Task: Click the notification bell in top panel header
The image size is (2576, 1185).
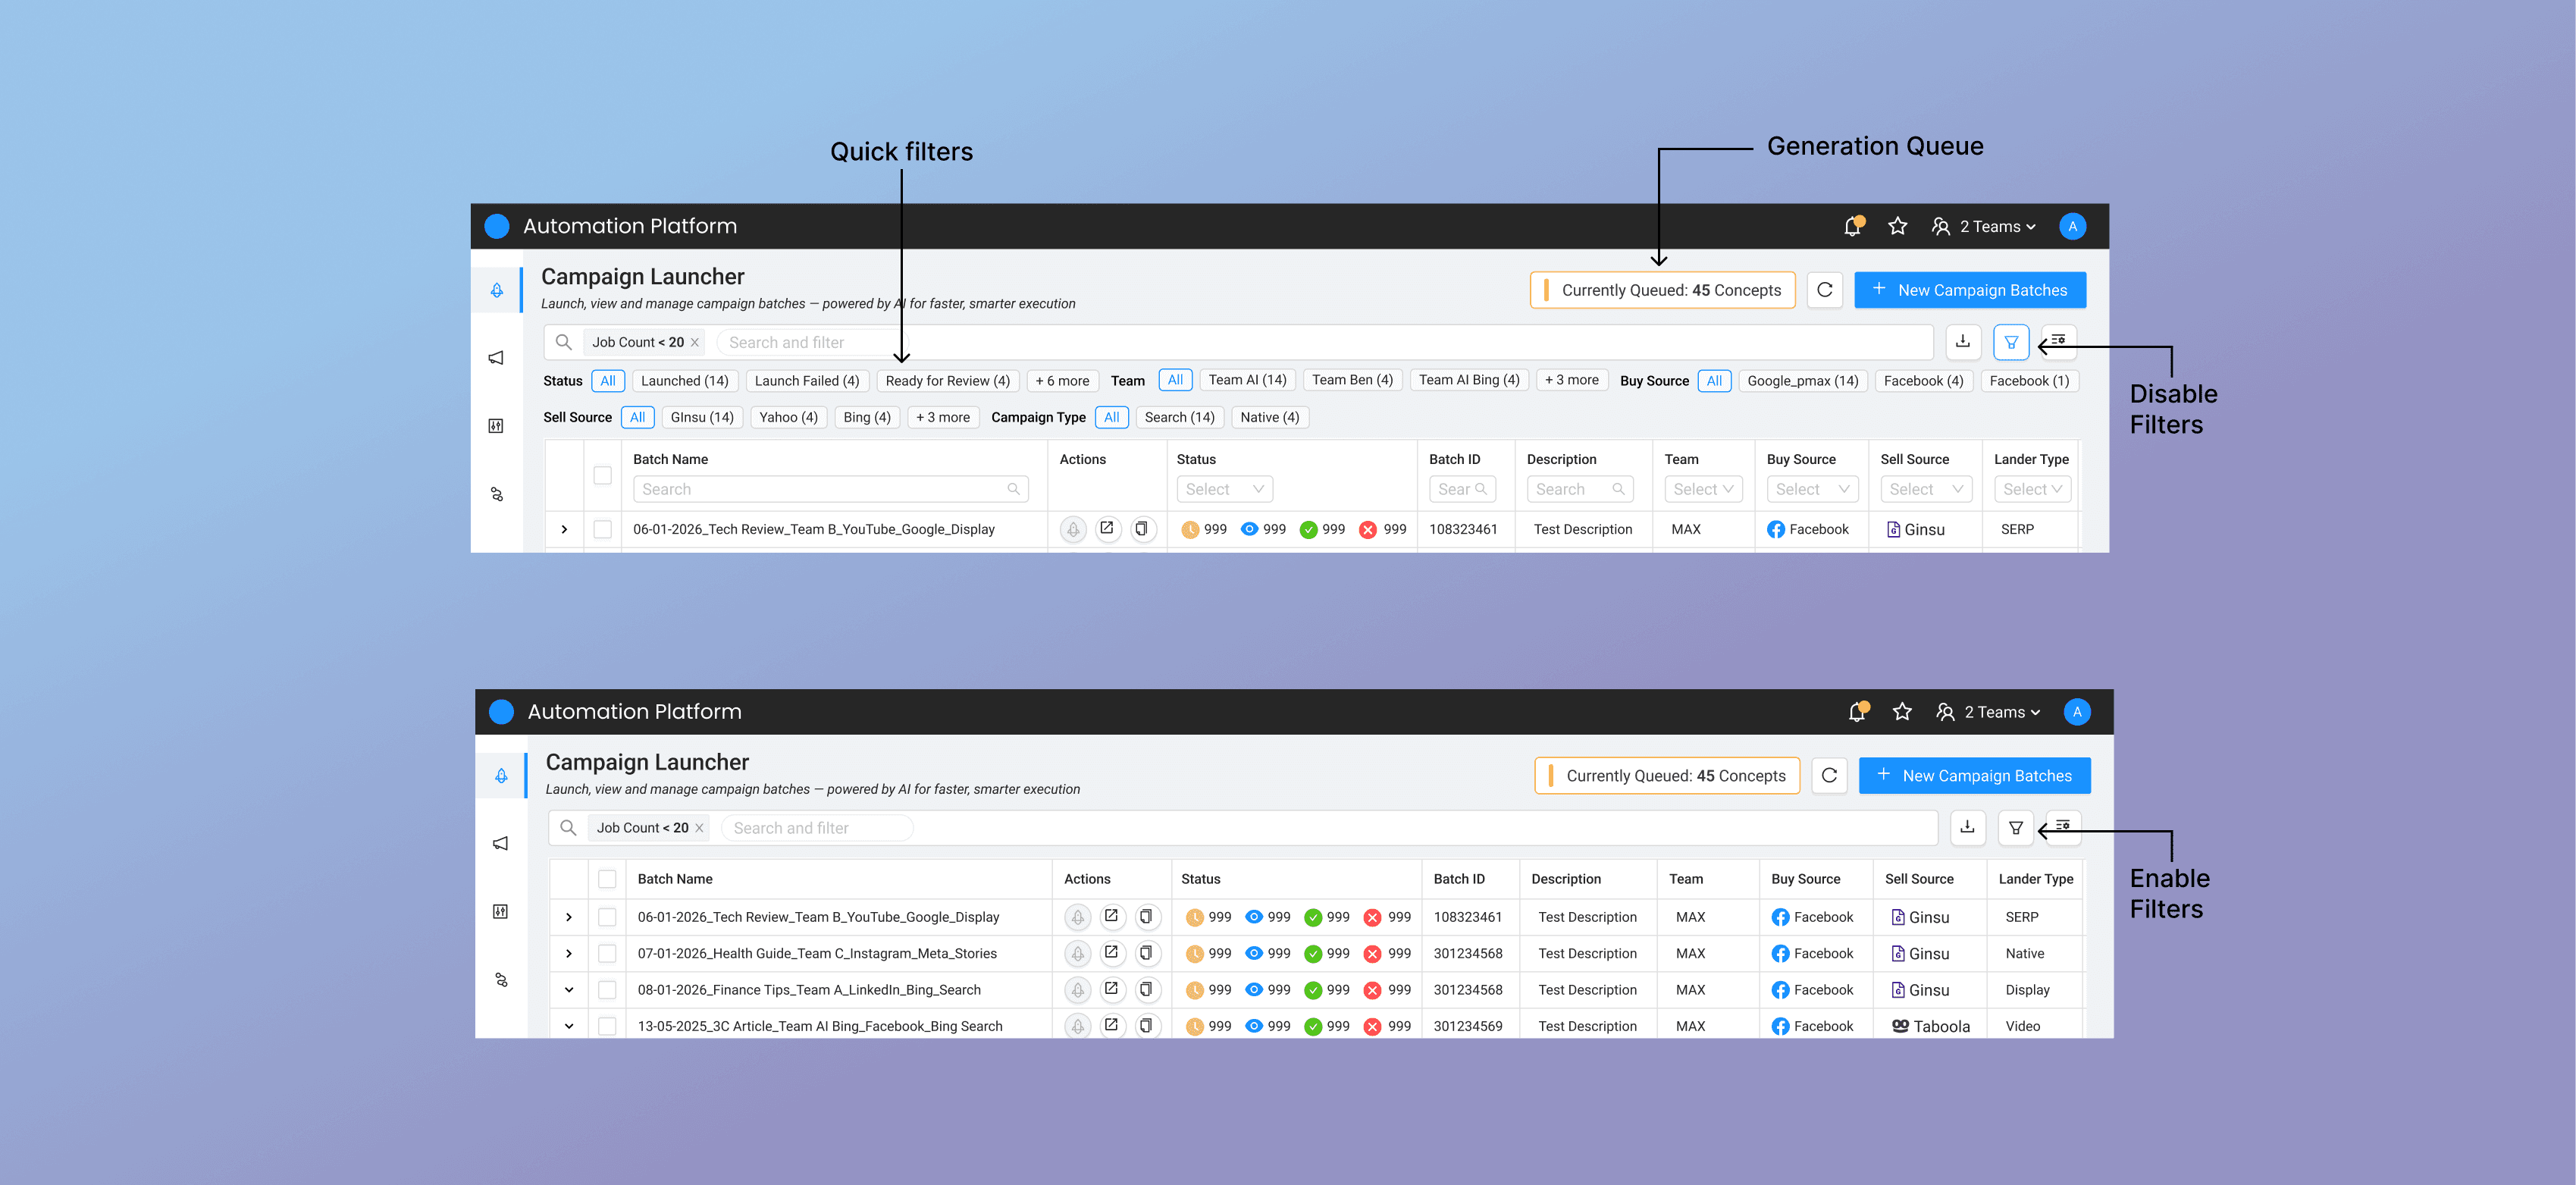Action: (1852, 227)
